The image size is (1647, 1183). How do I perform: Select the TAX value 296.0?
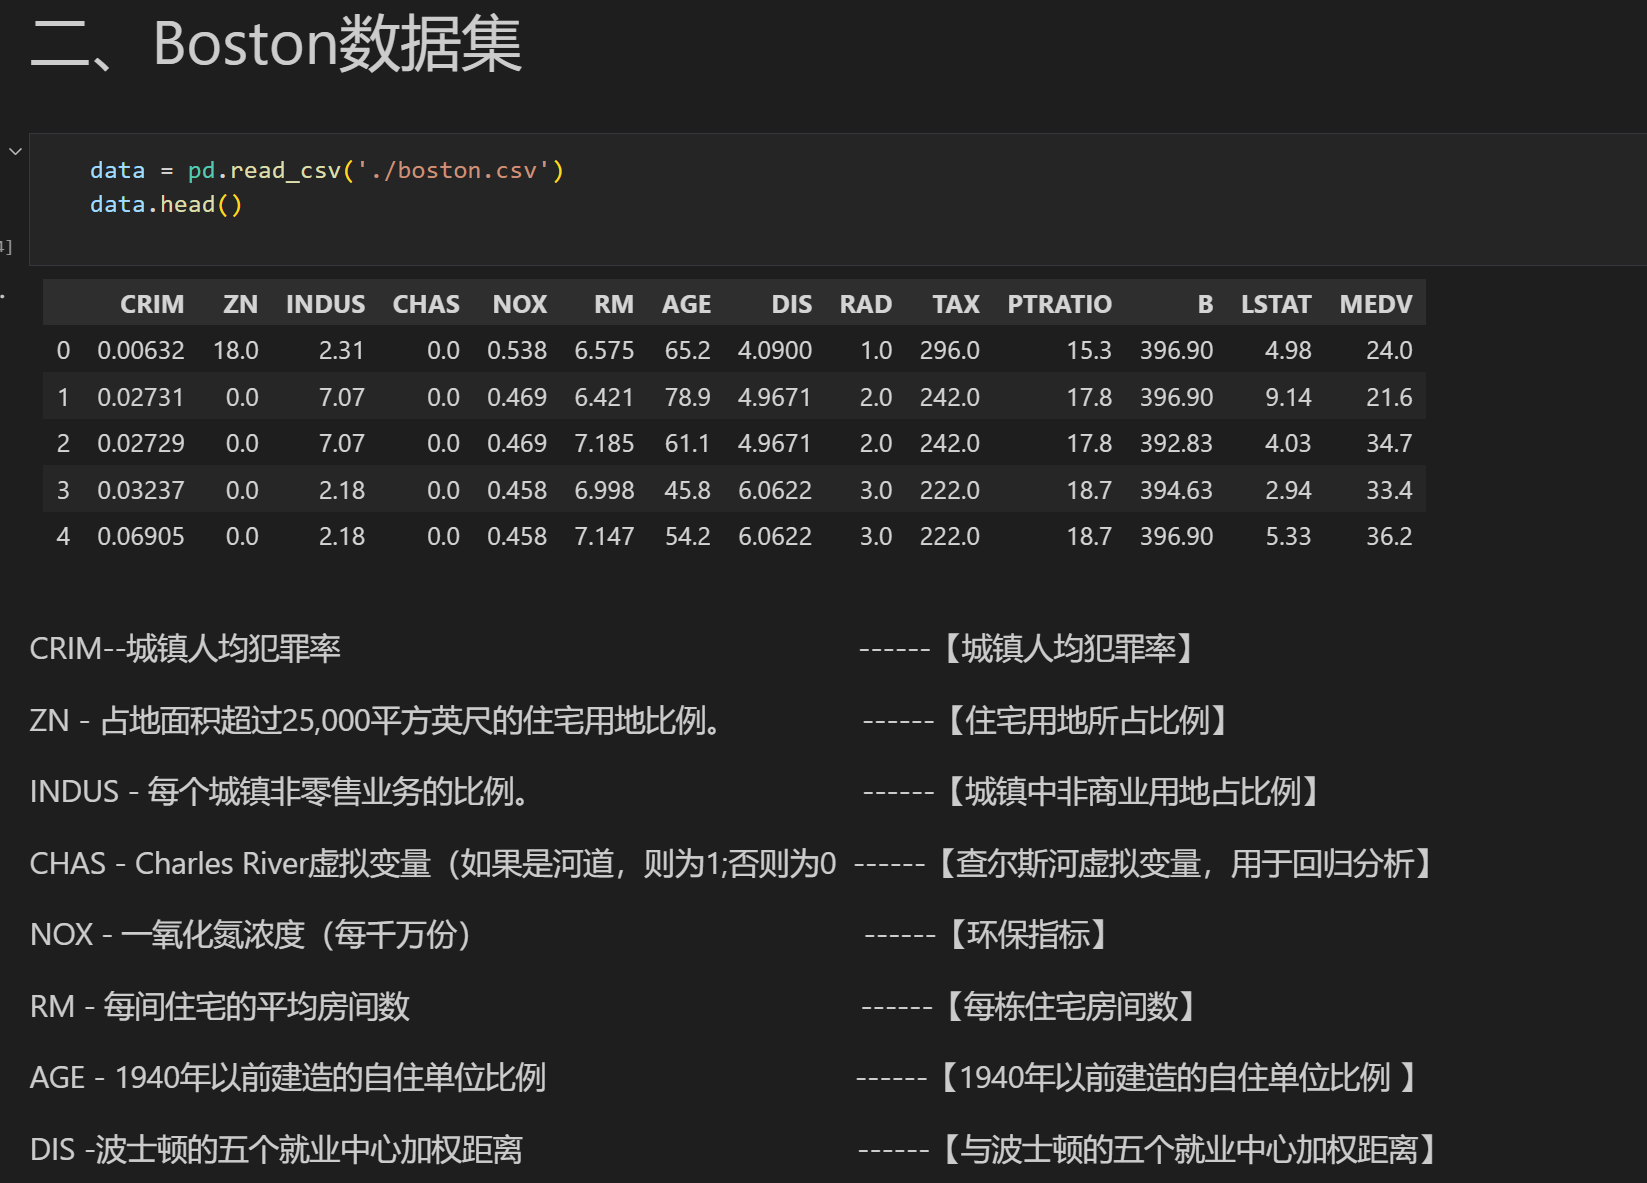point(950,351)
